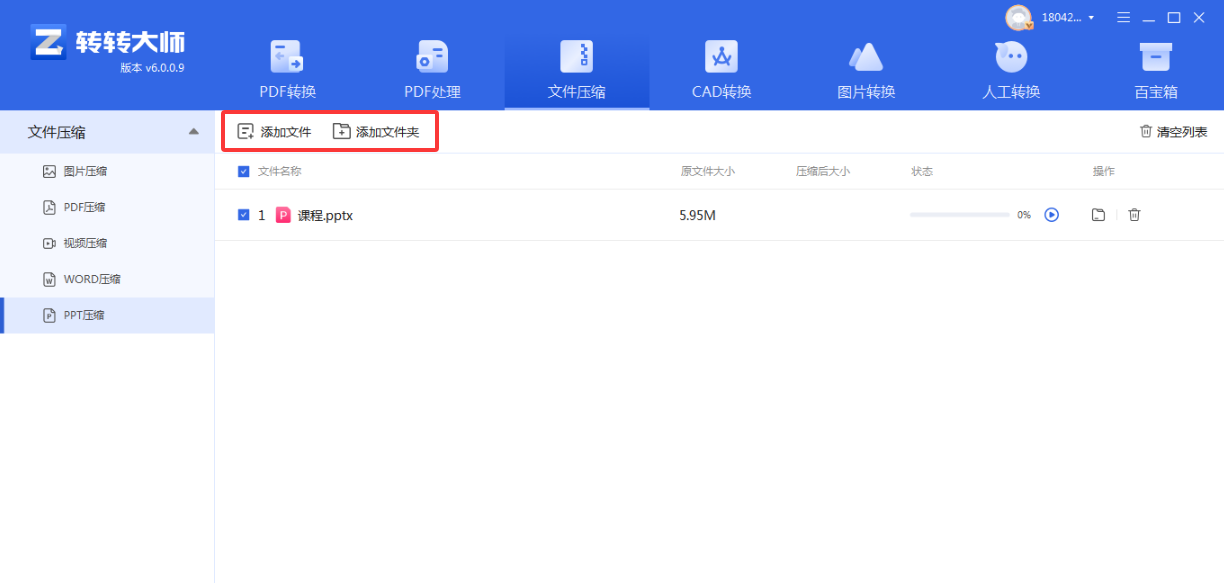1224x583 pixels.
Task: Uncheck the checkbox for the 课程.pptx row
Action: (244, 215)
